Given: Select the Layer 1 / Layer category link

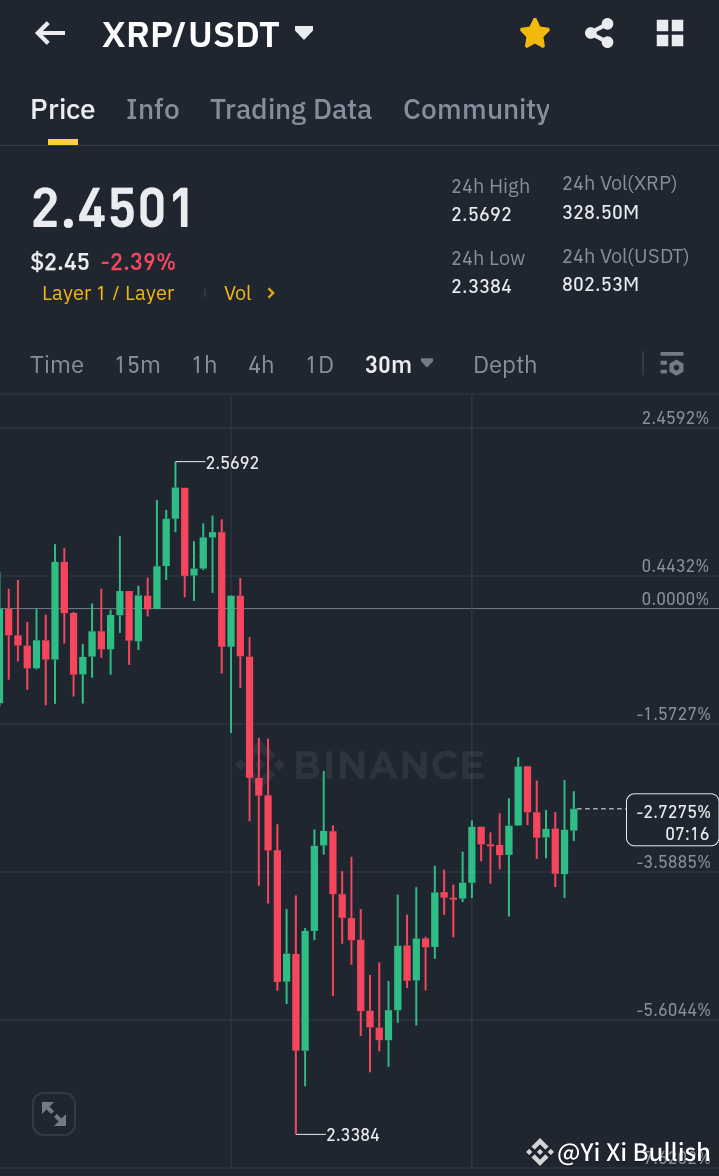Looking at the screenshot, I should coord(107,293).
